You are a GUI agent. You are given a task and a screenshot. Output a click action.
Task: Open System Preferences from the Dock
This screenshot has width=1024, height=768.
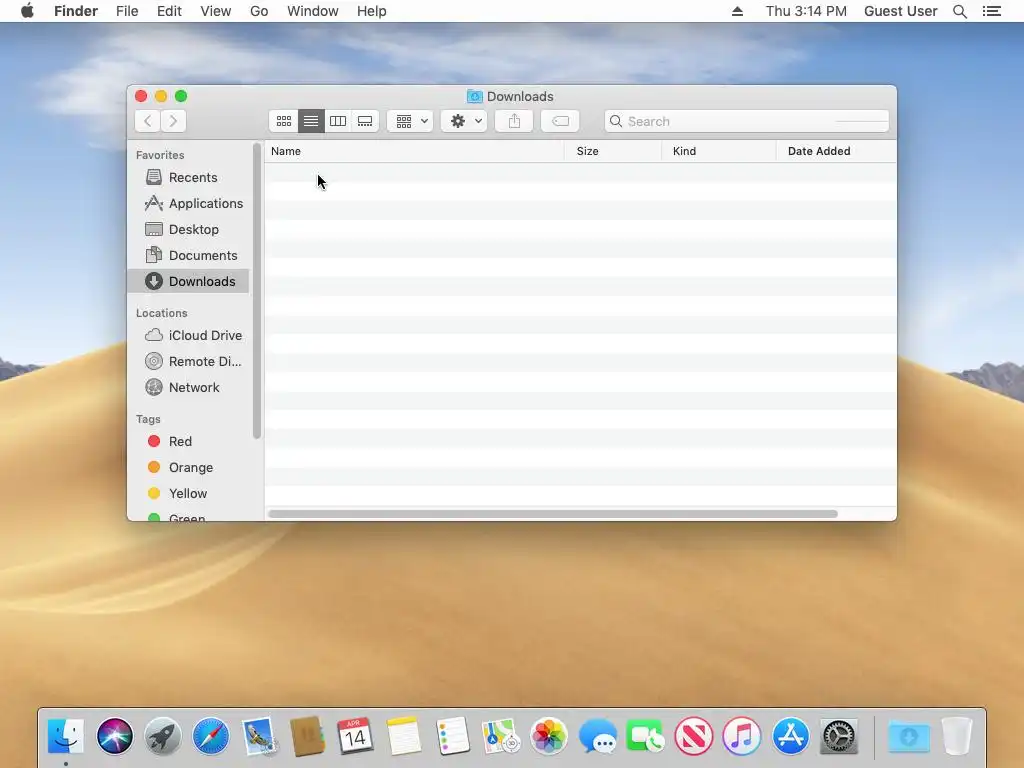(839, 736)
